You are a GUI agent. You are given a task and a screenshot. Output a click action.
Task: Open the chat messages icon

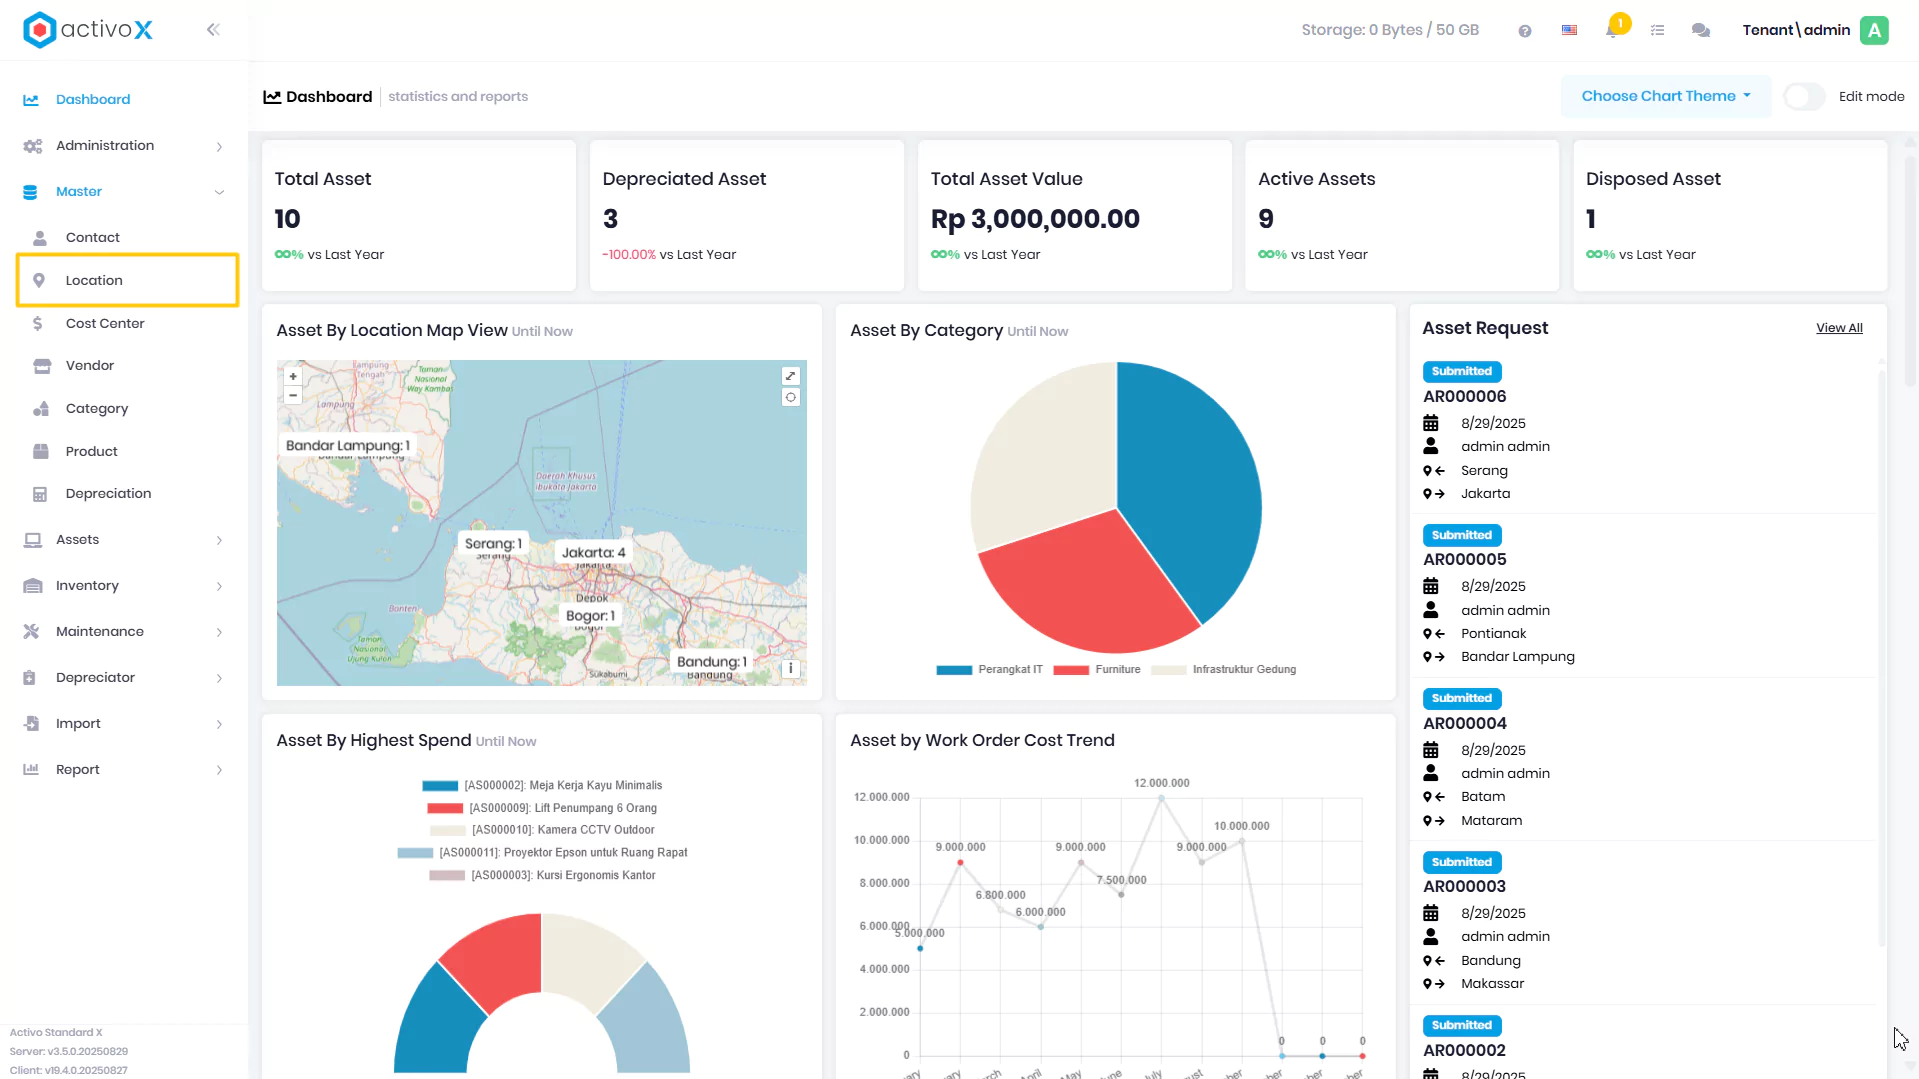(x=1700, y=30)
